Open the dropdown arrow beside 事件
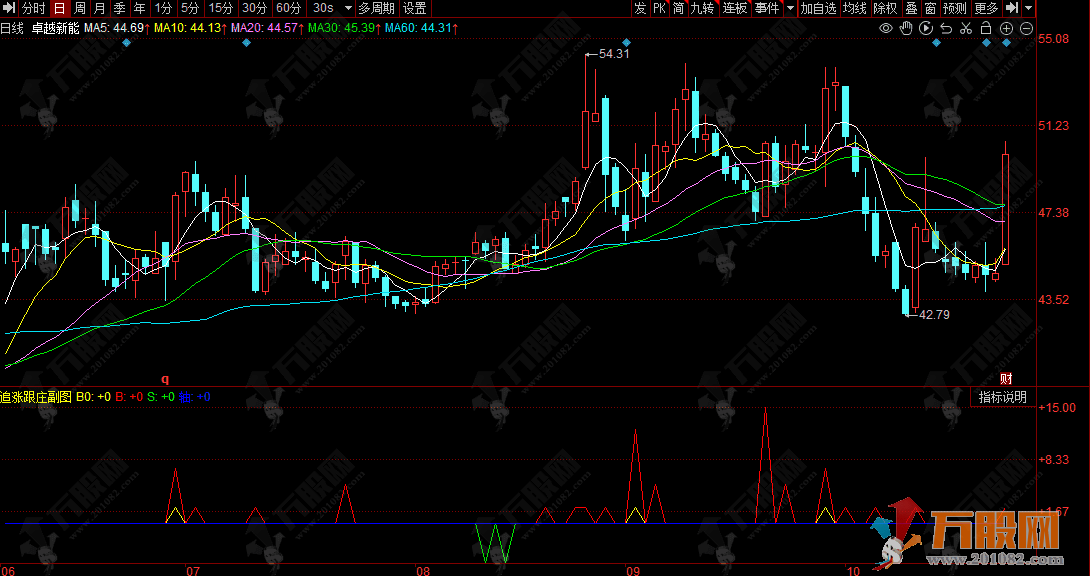 point(790,8)
